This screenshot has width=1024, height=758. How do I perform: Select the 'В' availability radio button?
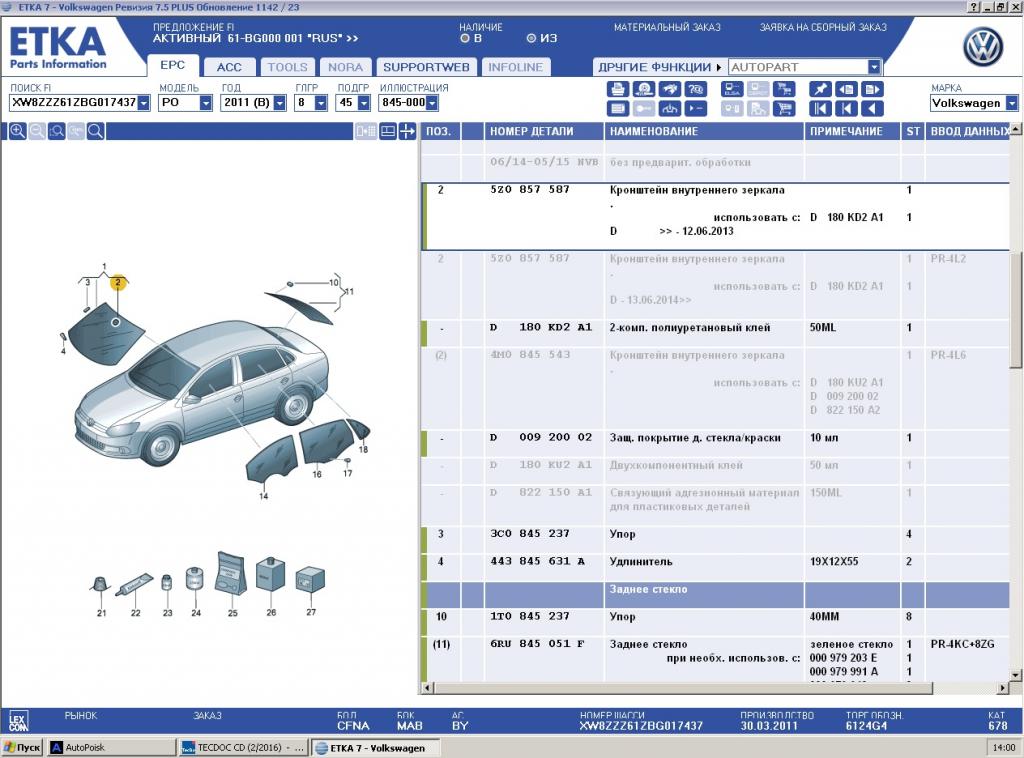coord(465,39)
